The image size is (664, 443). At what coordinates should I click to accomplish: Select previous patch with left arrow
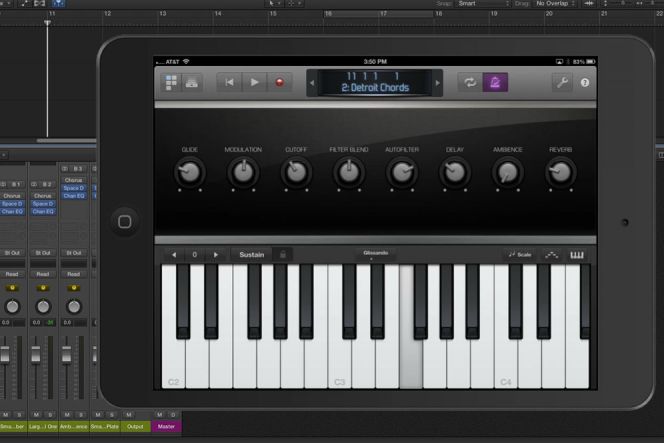(312, 83)
